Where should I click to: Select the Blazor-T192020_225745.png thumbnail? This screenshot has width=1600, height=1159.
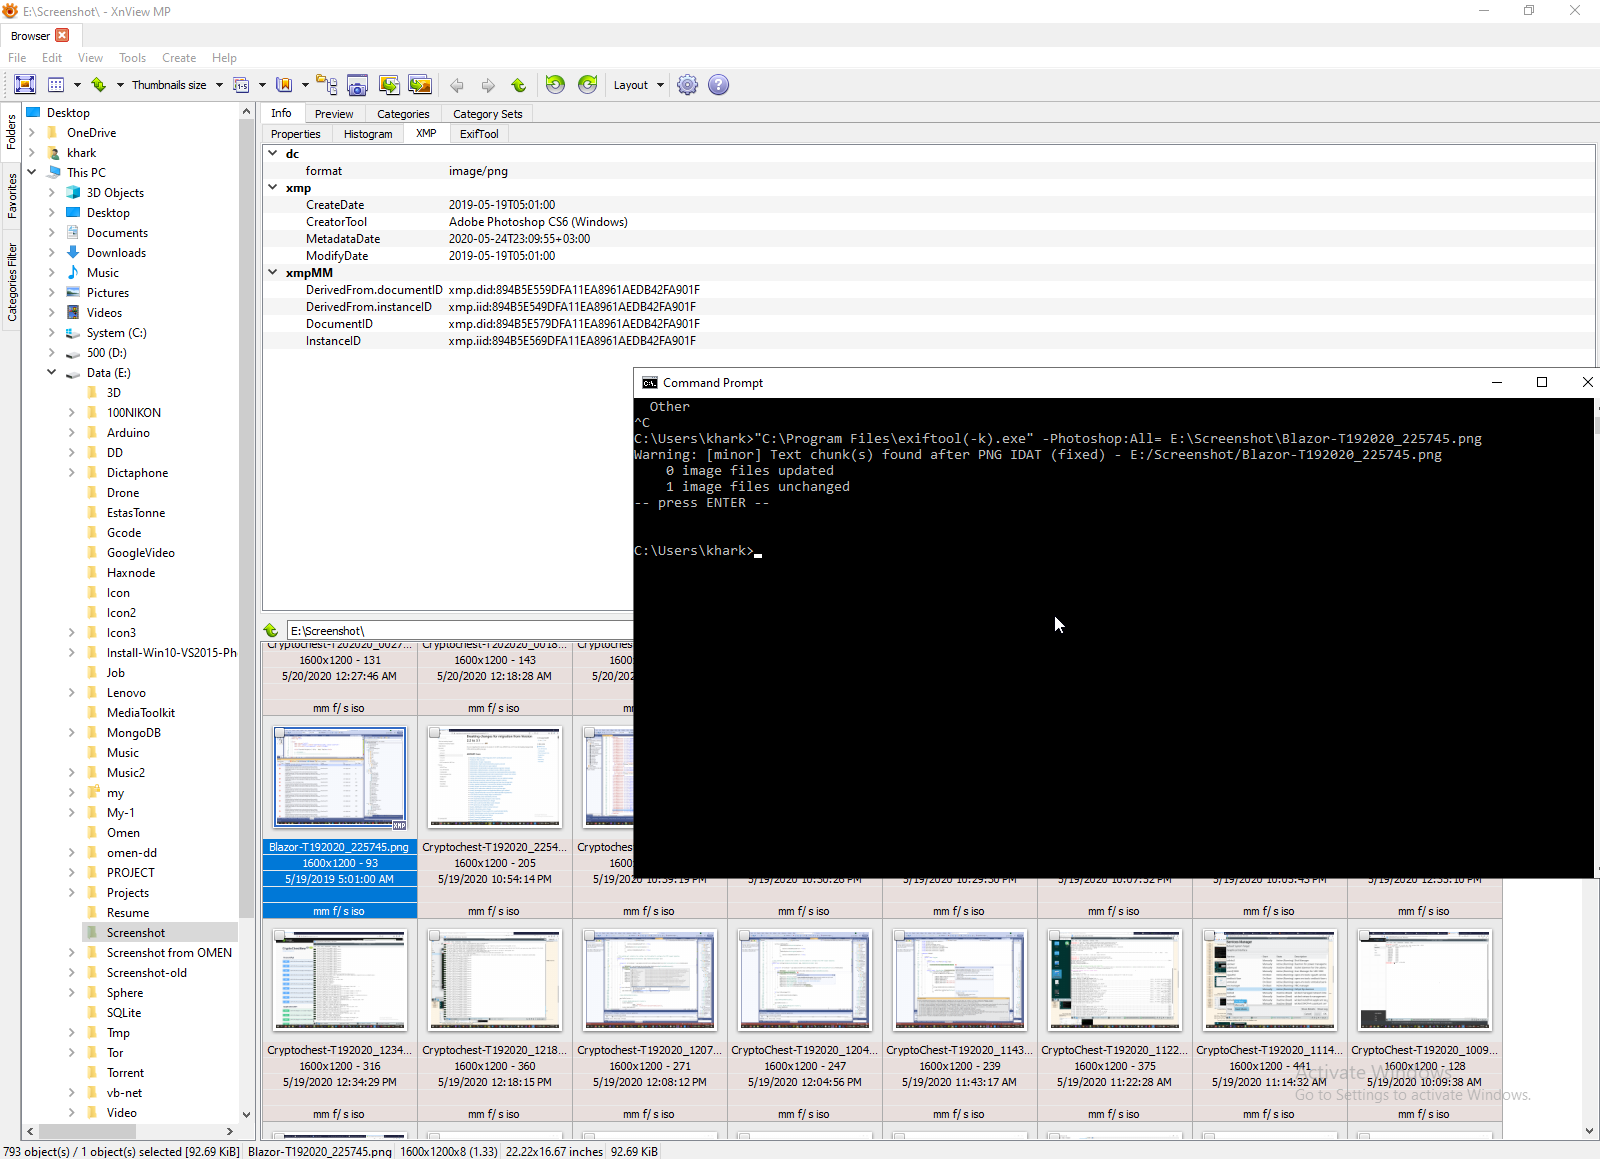pyautogui.click(x=340, y=779)
